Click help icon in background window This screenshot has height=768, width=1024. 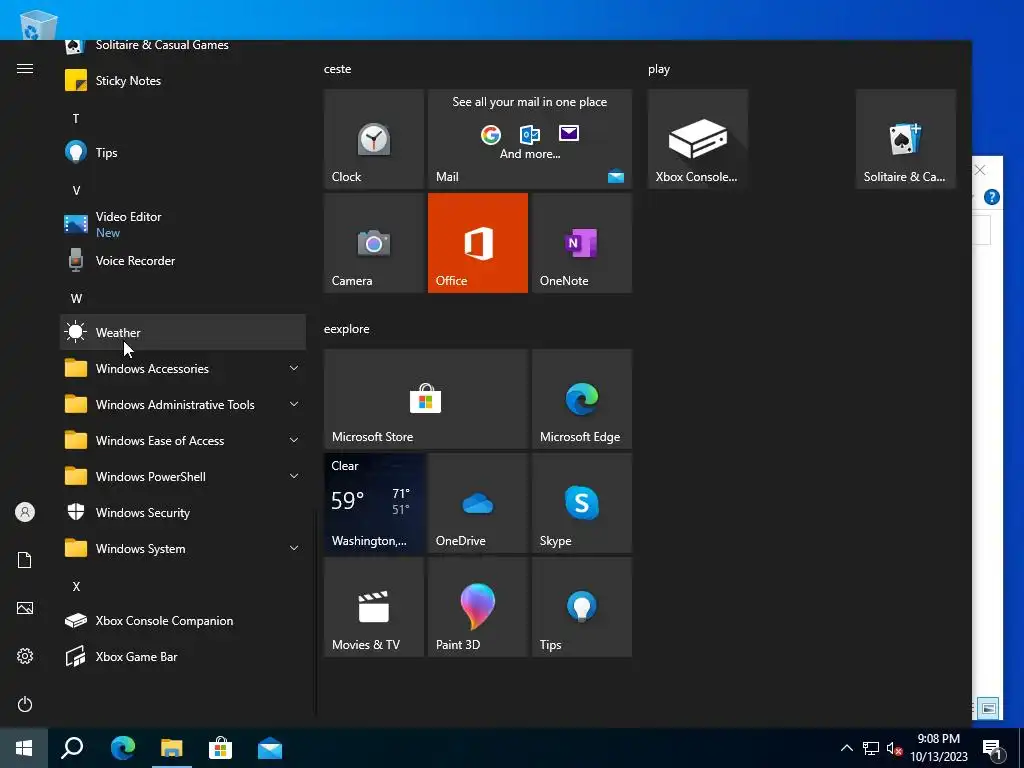point(991,197)
